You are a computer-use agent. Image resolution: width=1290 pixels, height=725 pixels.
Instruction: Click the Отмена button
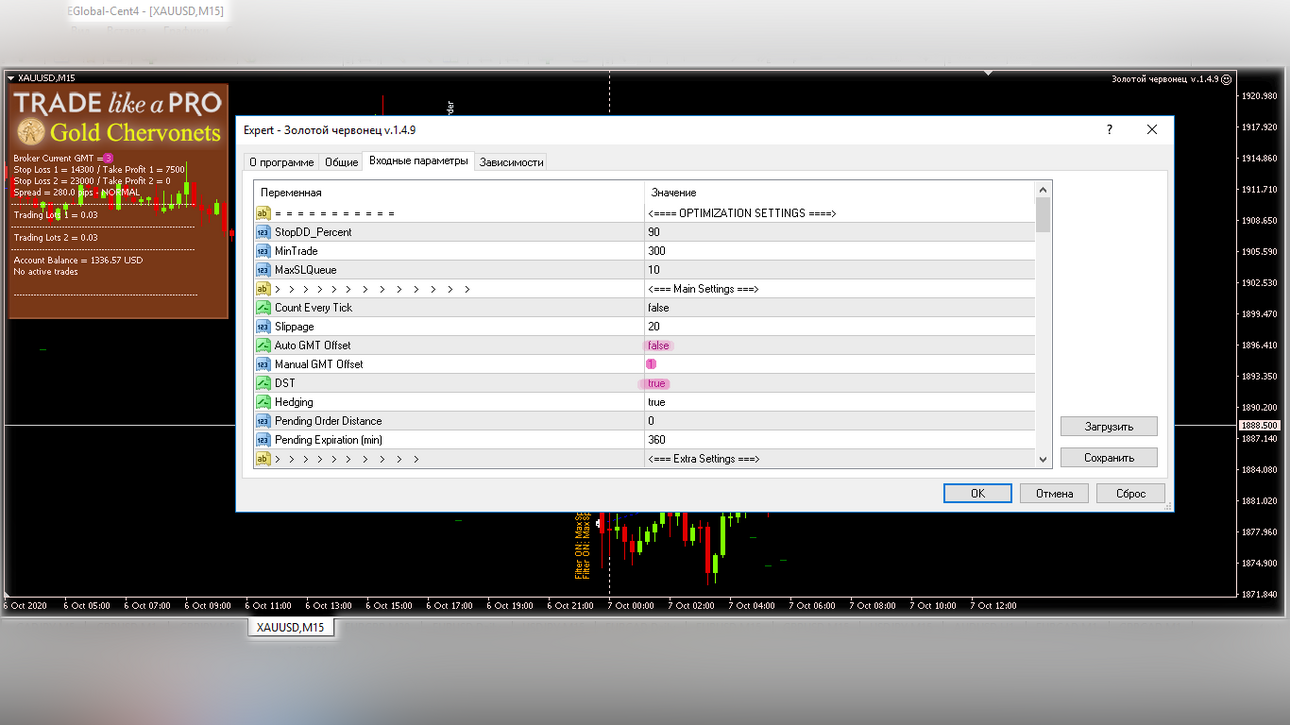click(x=1054, y=493)
